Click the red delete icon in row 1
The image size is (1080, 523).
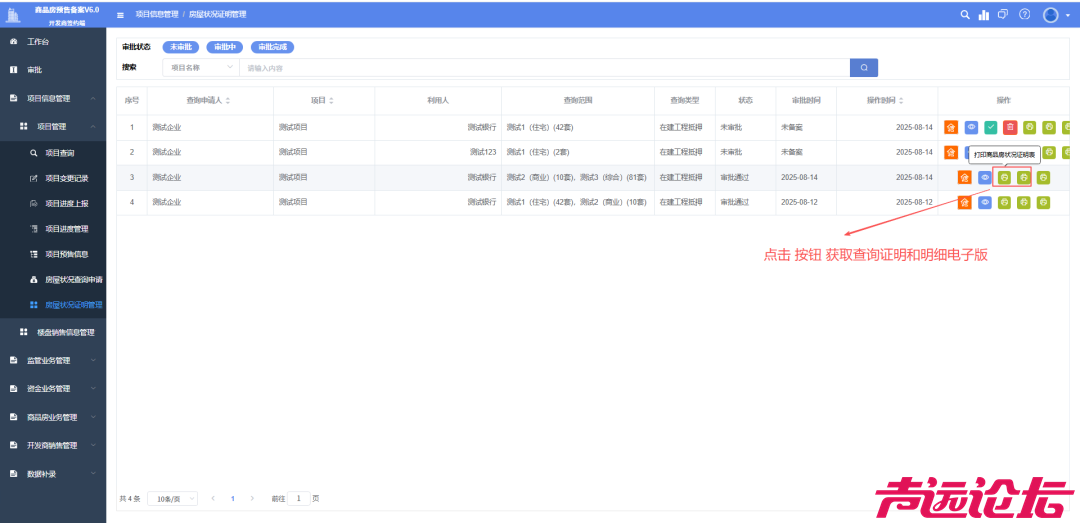pyautogui.click(x=1010, y=127)
